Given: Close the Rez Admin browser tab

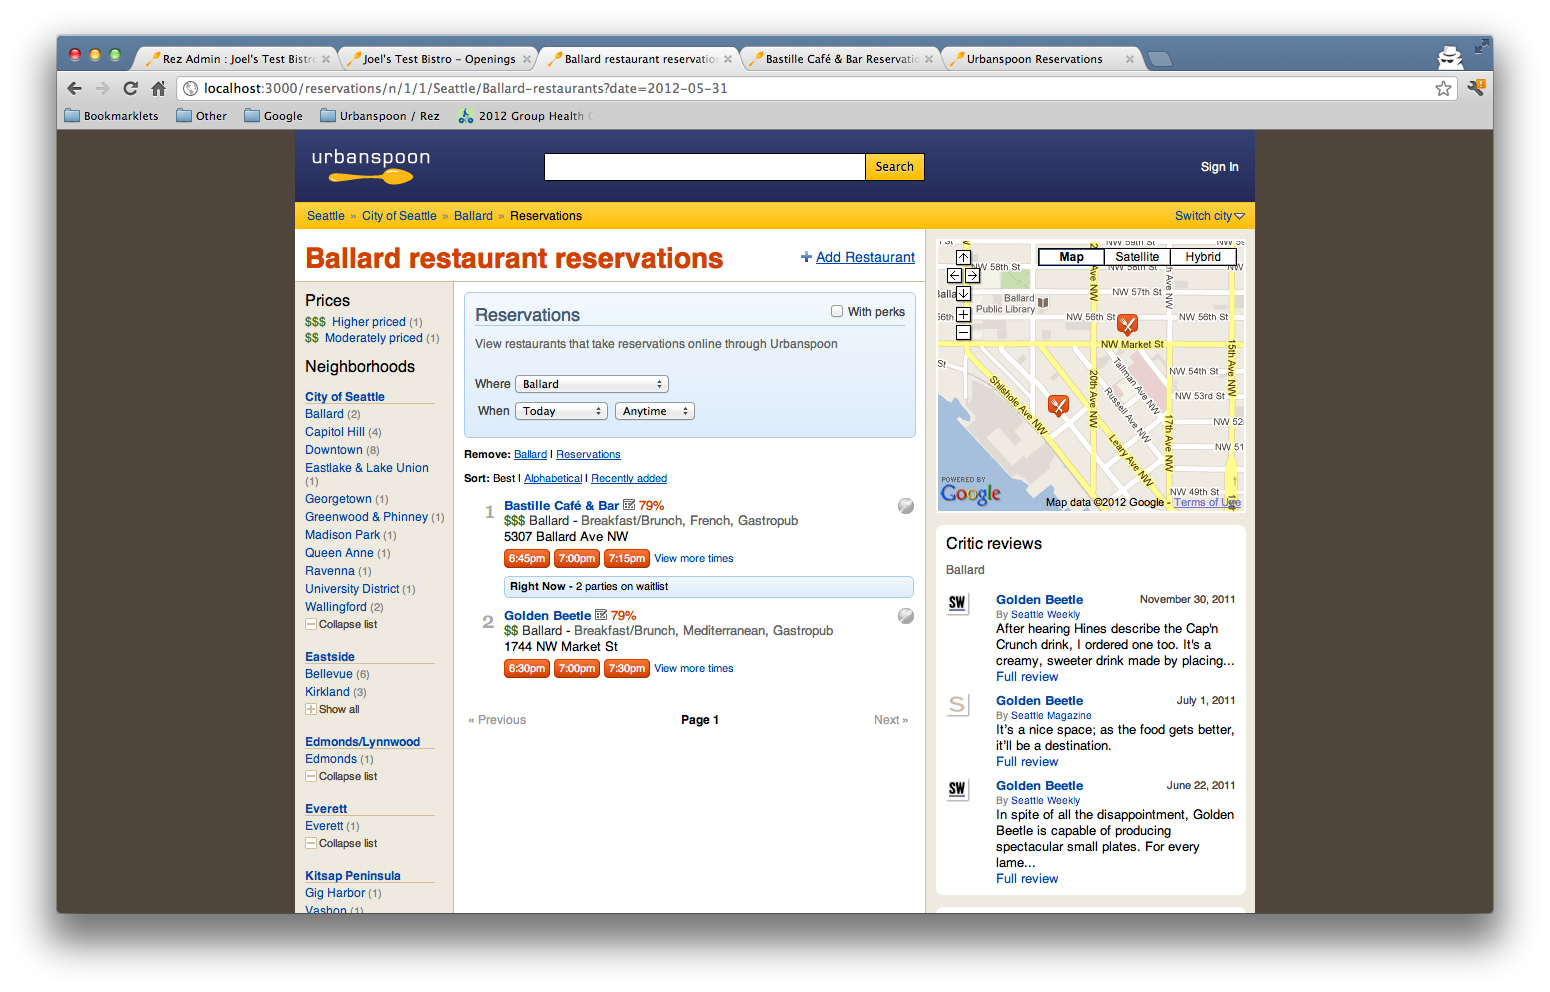Looking at the screenshot, I should (x=326, y=59).
